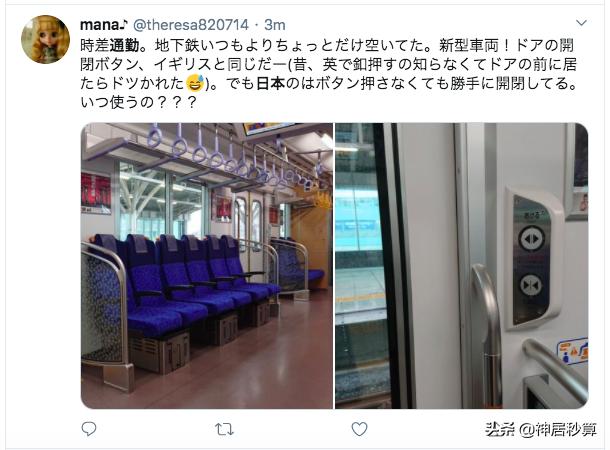Click the tweet's last line いつ使うの？？？
Screen dimensions: 610x450
[x=138, y=102]
